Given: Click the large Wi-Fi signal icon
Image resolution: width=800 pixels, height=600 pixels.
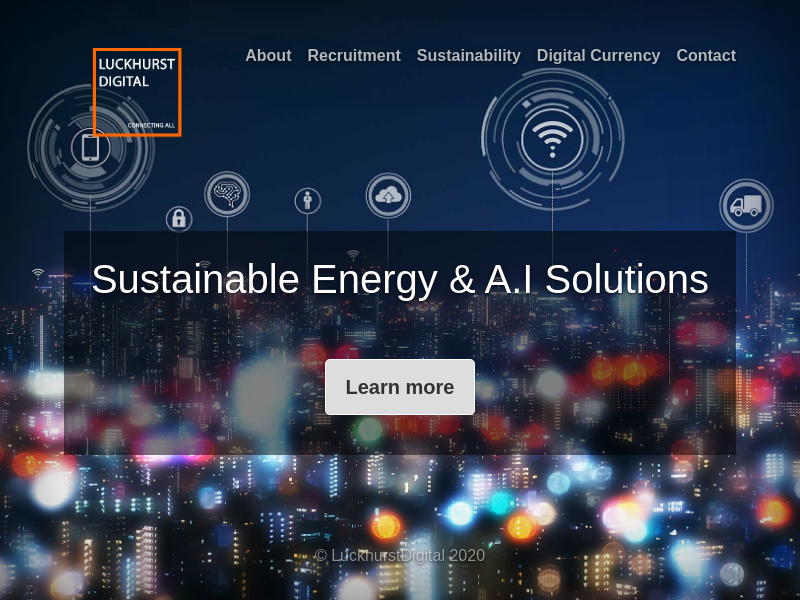Looking at the screenshot, I should tap(553, 139).
